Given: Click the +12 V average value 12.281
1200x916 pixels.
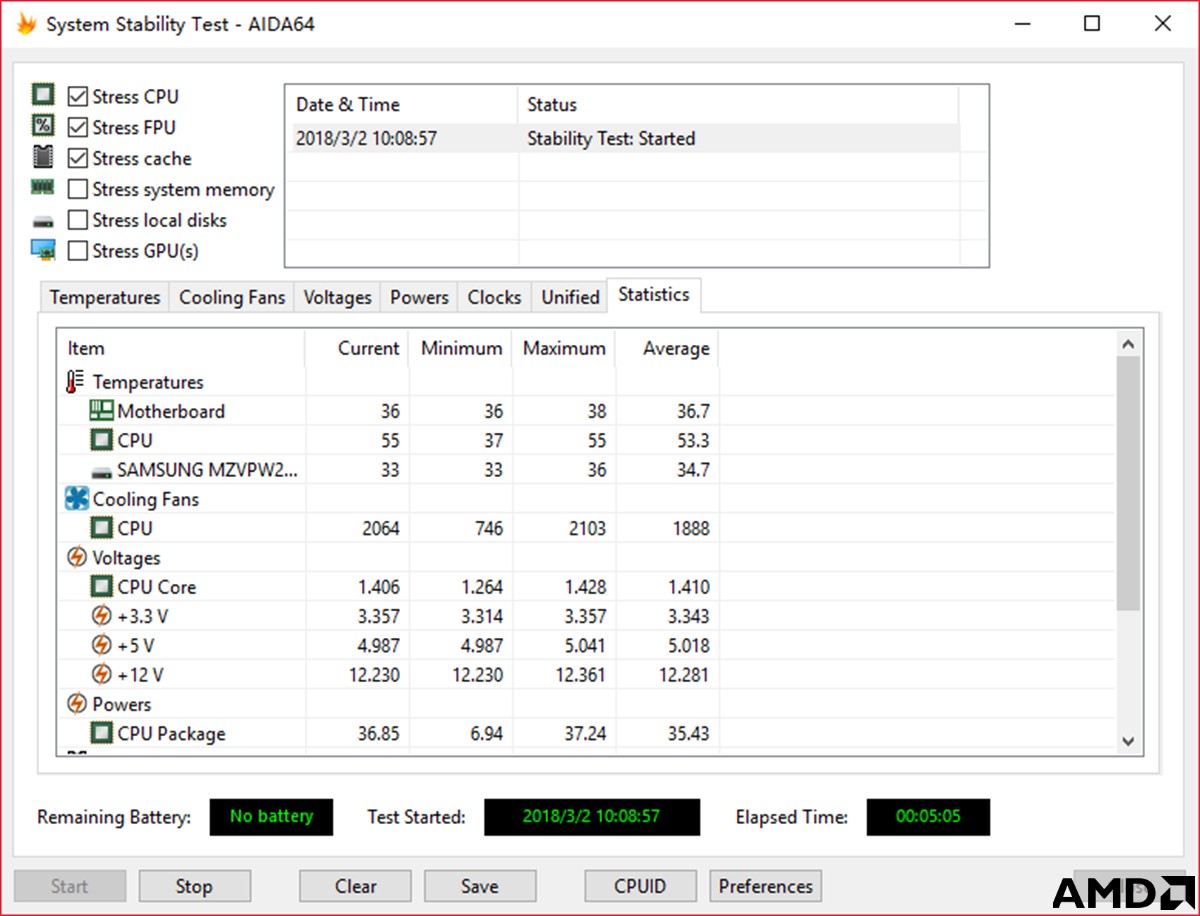Looking at the screenshot, I should tap(684, 676).
